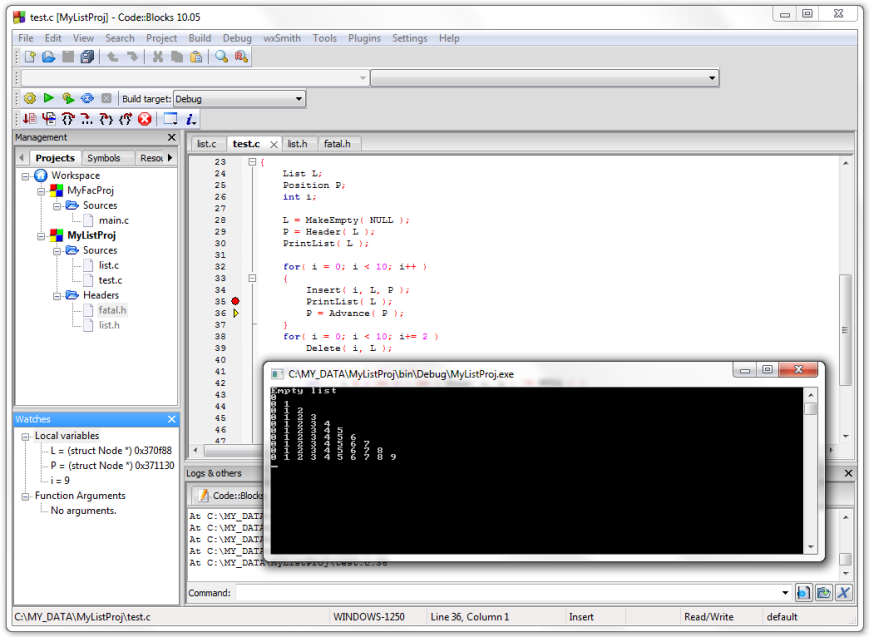Screen dimensions: 870x637
Task: Click the console window's vertical scrollbar thumb
Action: 810,408
